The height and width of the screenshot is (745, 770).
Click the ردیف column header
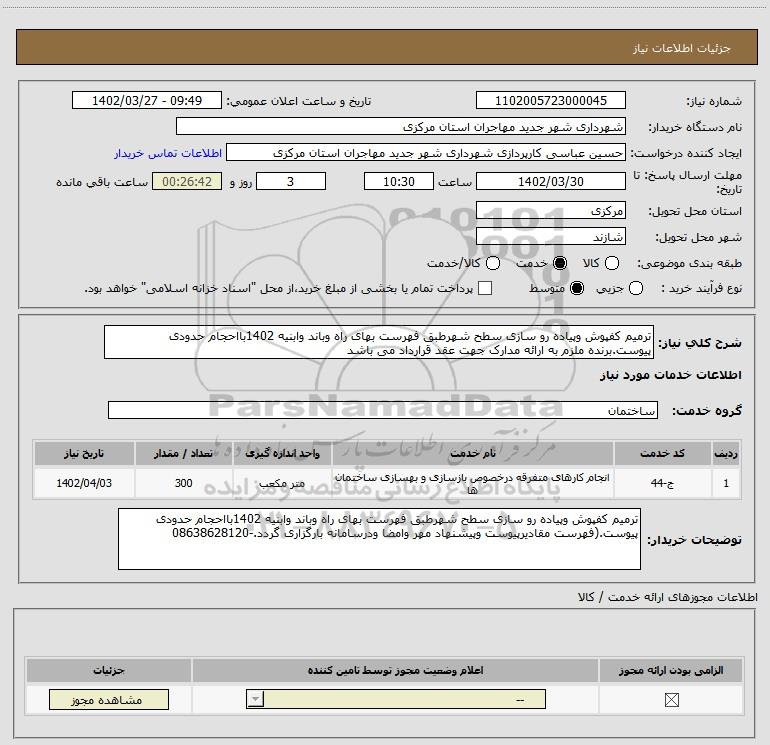(x=726, y=453)
